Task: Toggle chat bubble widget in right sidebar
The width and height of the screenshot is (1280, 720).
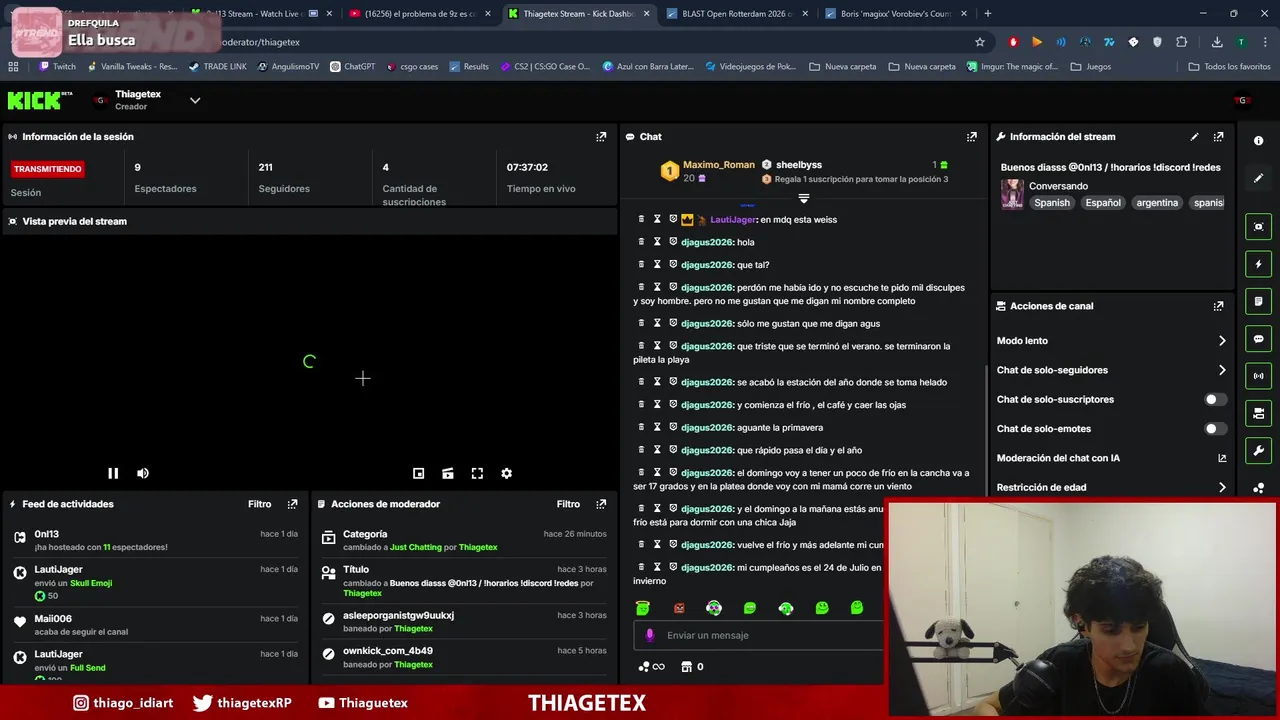Action: pos(1258,339)
